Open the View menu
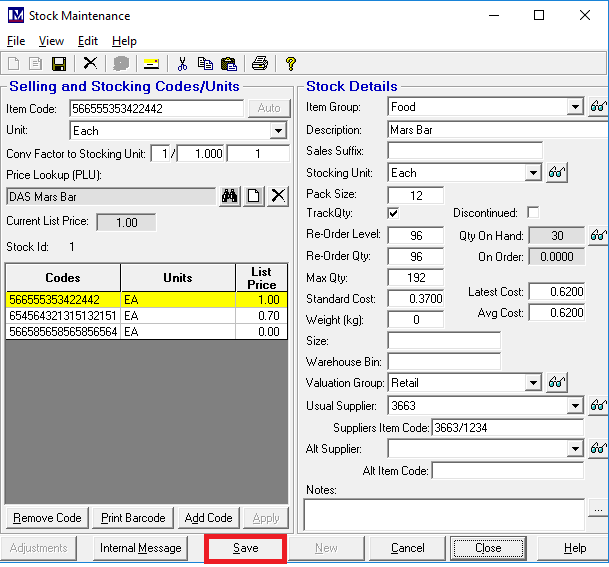The width and height of the screenshot is (609, 567). [51, 41]
